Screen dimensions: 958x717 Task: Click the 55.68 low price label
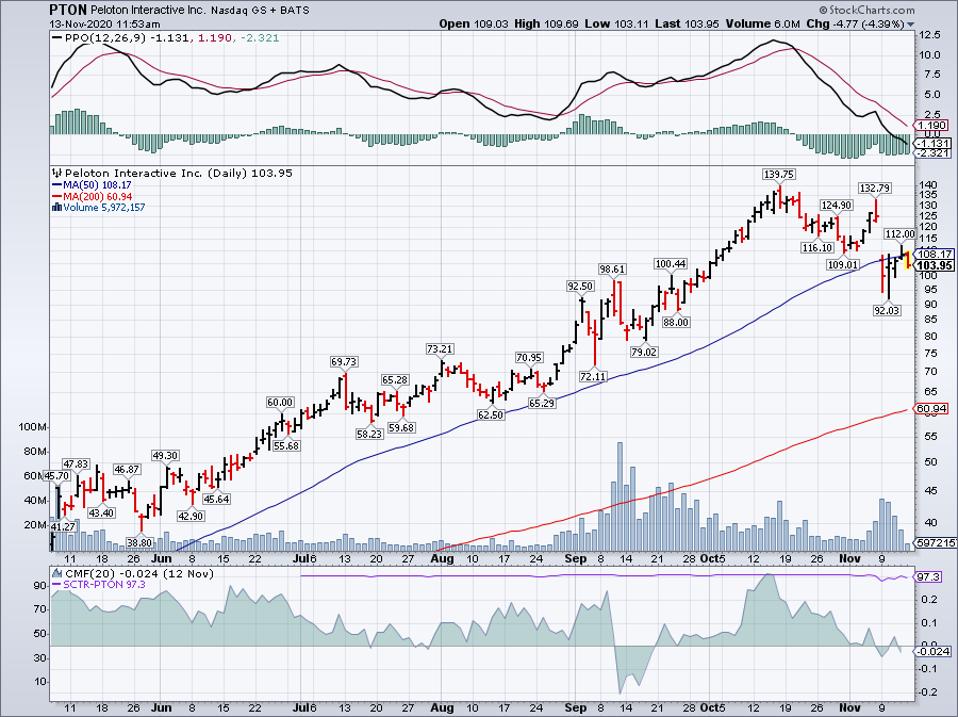coord(286,446)
